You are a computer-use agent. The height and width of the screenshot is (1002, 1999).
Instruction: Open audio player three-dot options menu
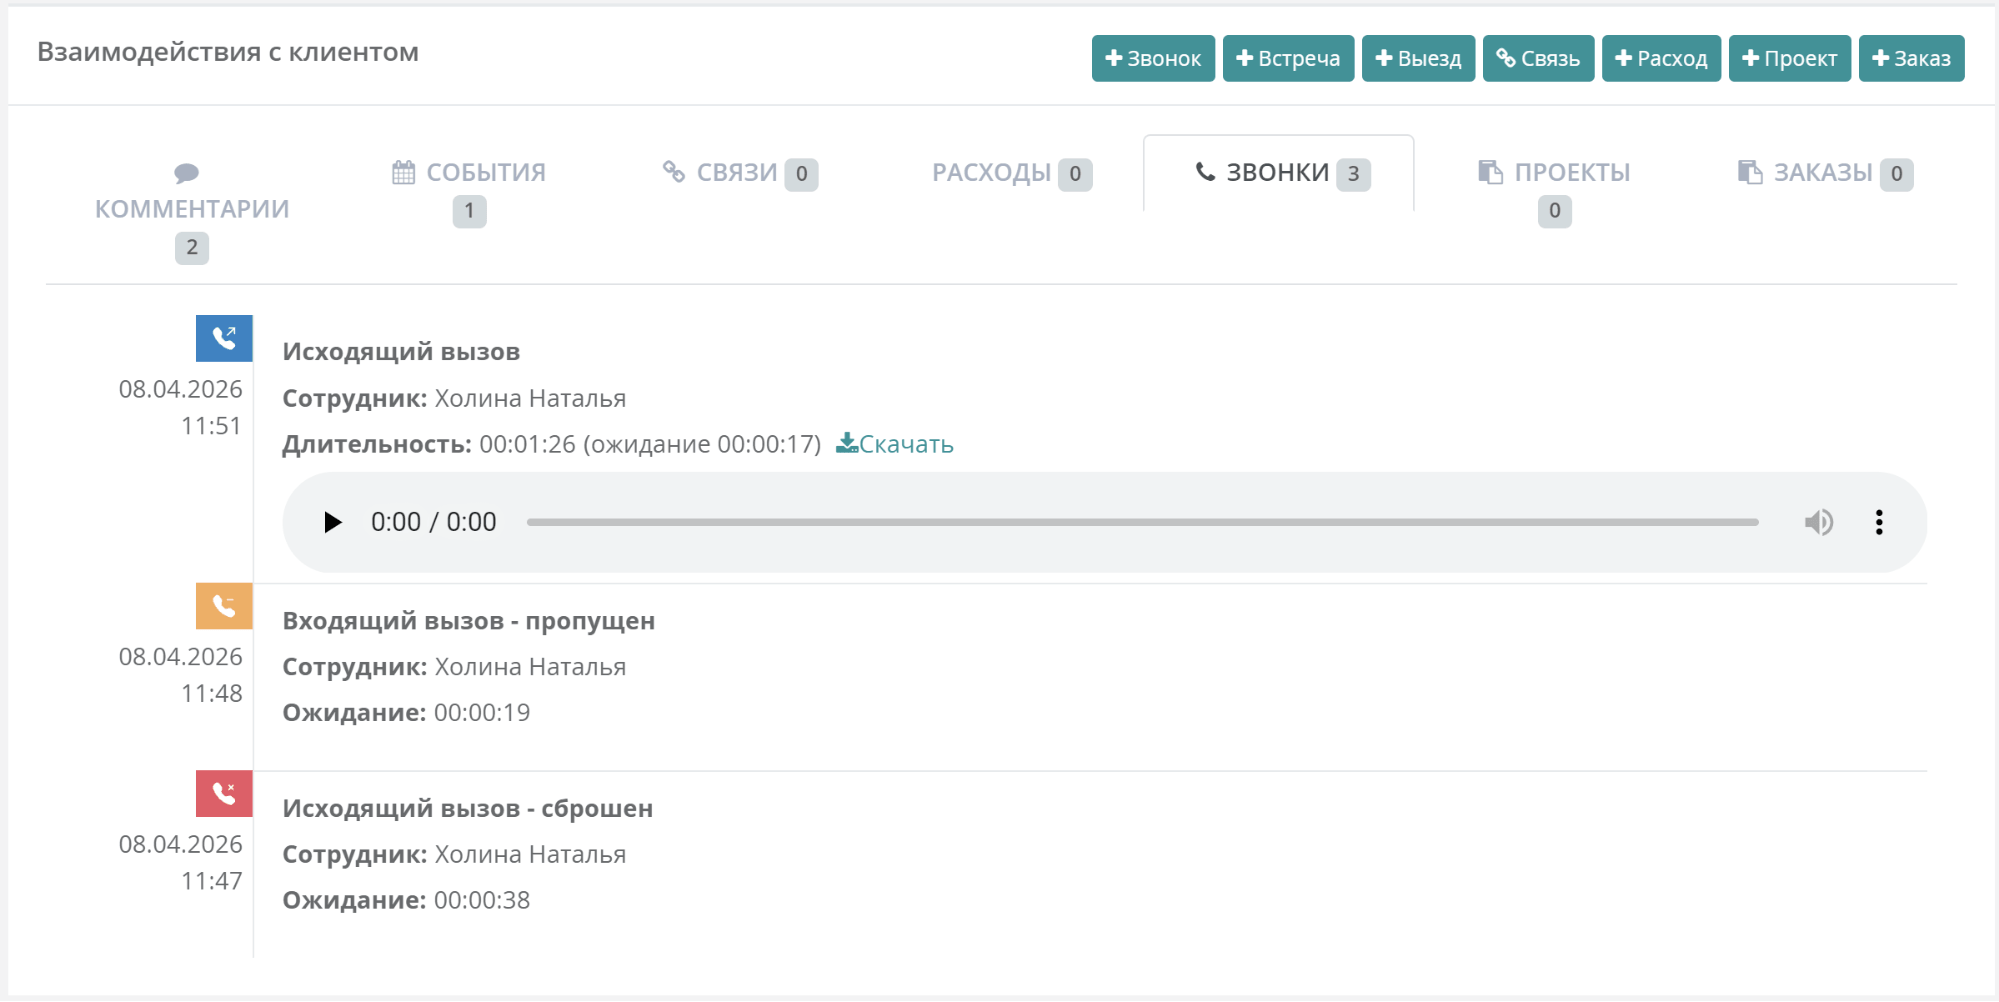pos(1879,522)
